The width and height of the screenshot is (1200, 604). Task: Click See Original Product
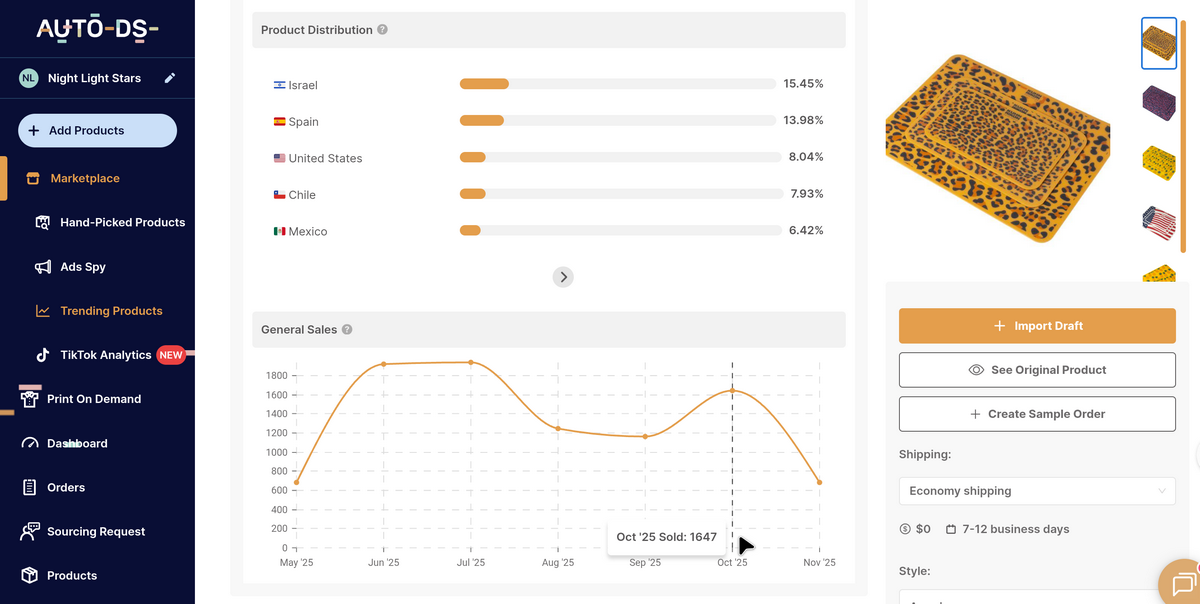coord(1037,369)
